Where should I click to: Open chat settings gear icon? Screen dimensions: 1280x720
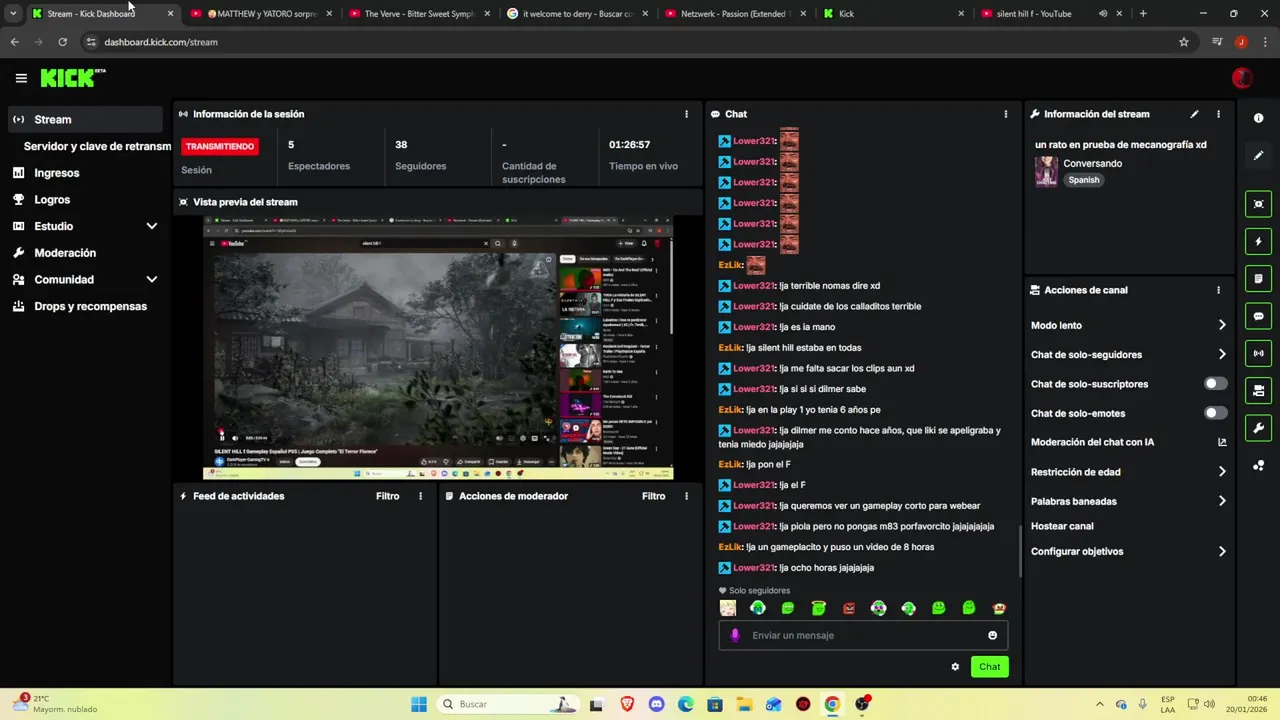point(955,667)
